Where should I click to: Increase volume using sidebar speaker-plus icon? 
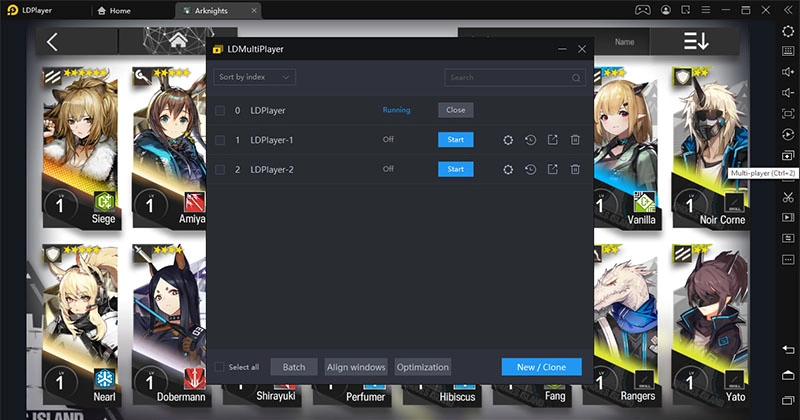[788, 72]
